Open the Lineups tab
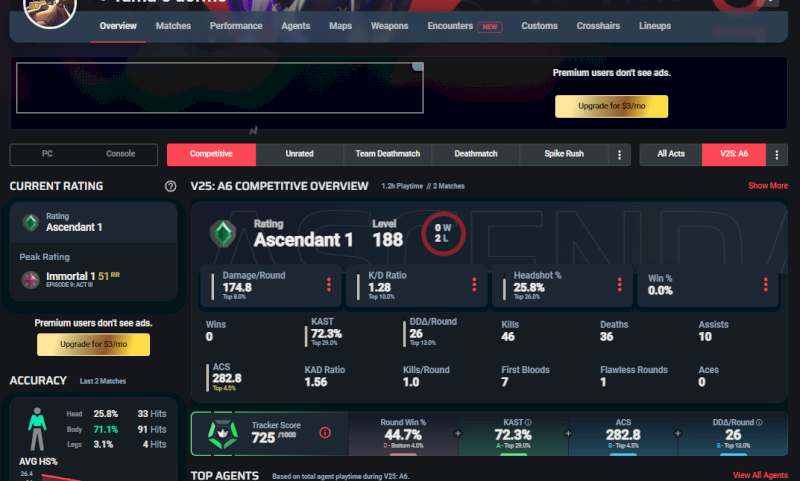 (x=655, y=26)
